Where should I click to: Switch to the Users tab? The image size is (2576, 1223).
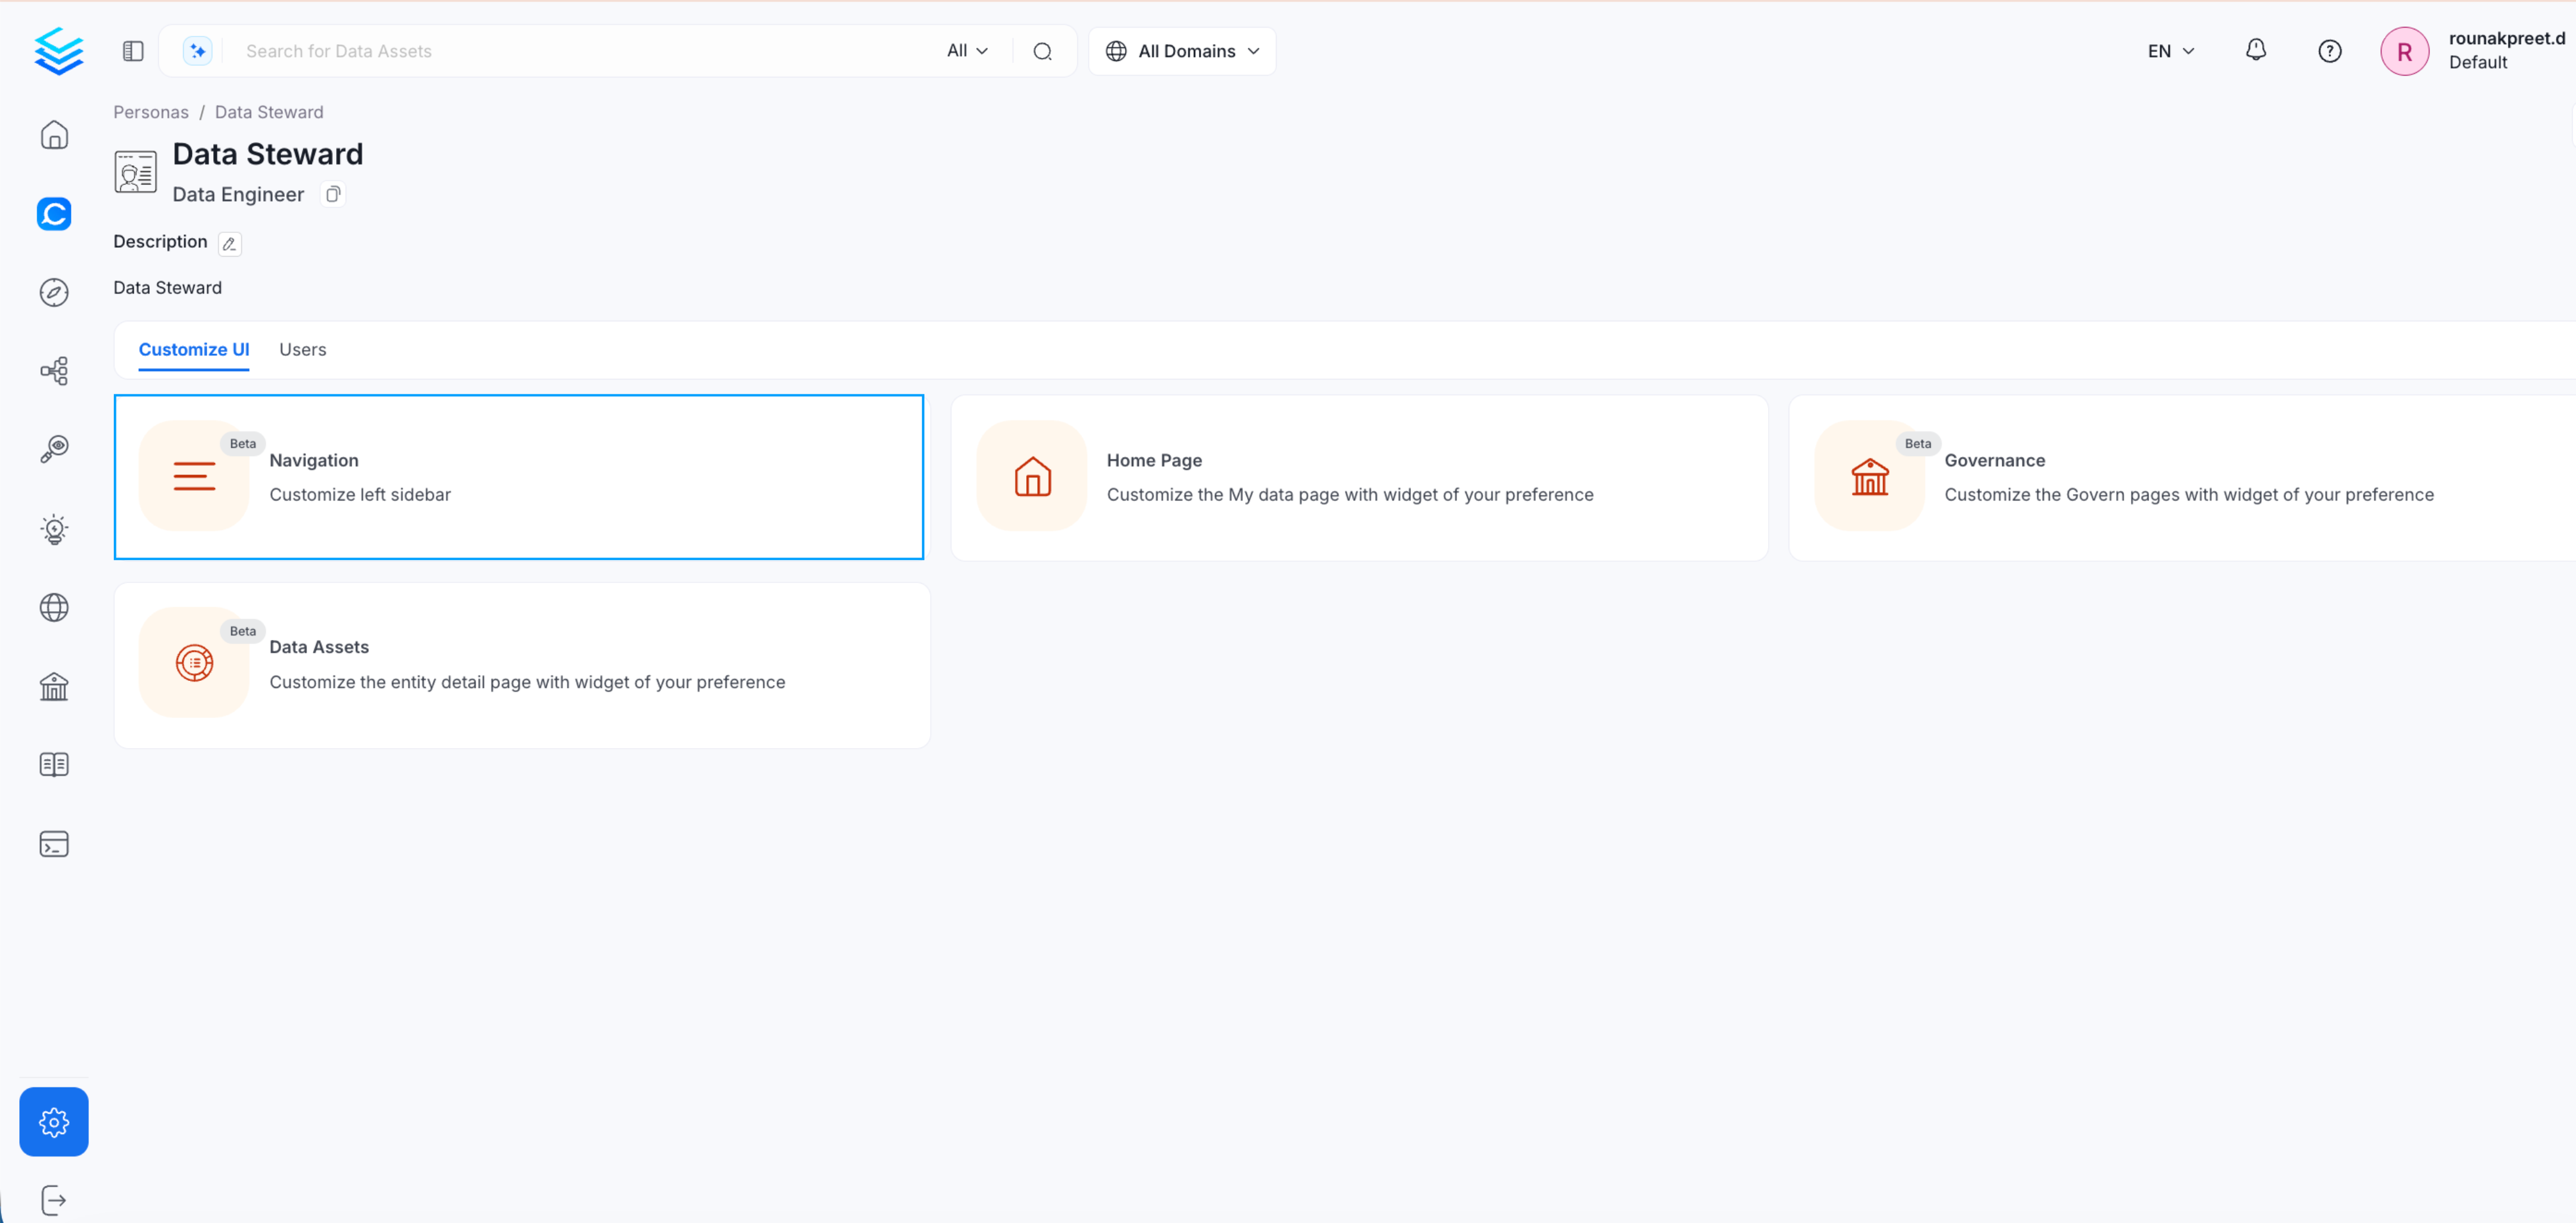pyautogui.click(x=303, y=349)
